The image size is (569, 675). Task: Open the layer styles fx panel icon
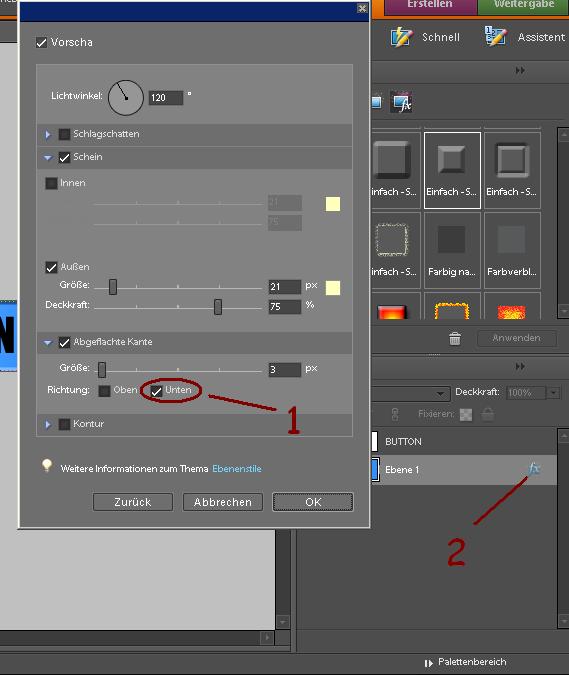pos(401,102)
